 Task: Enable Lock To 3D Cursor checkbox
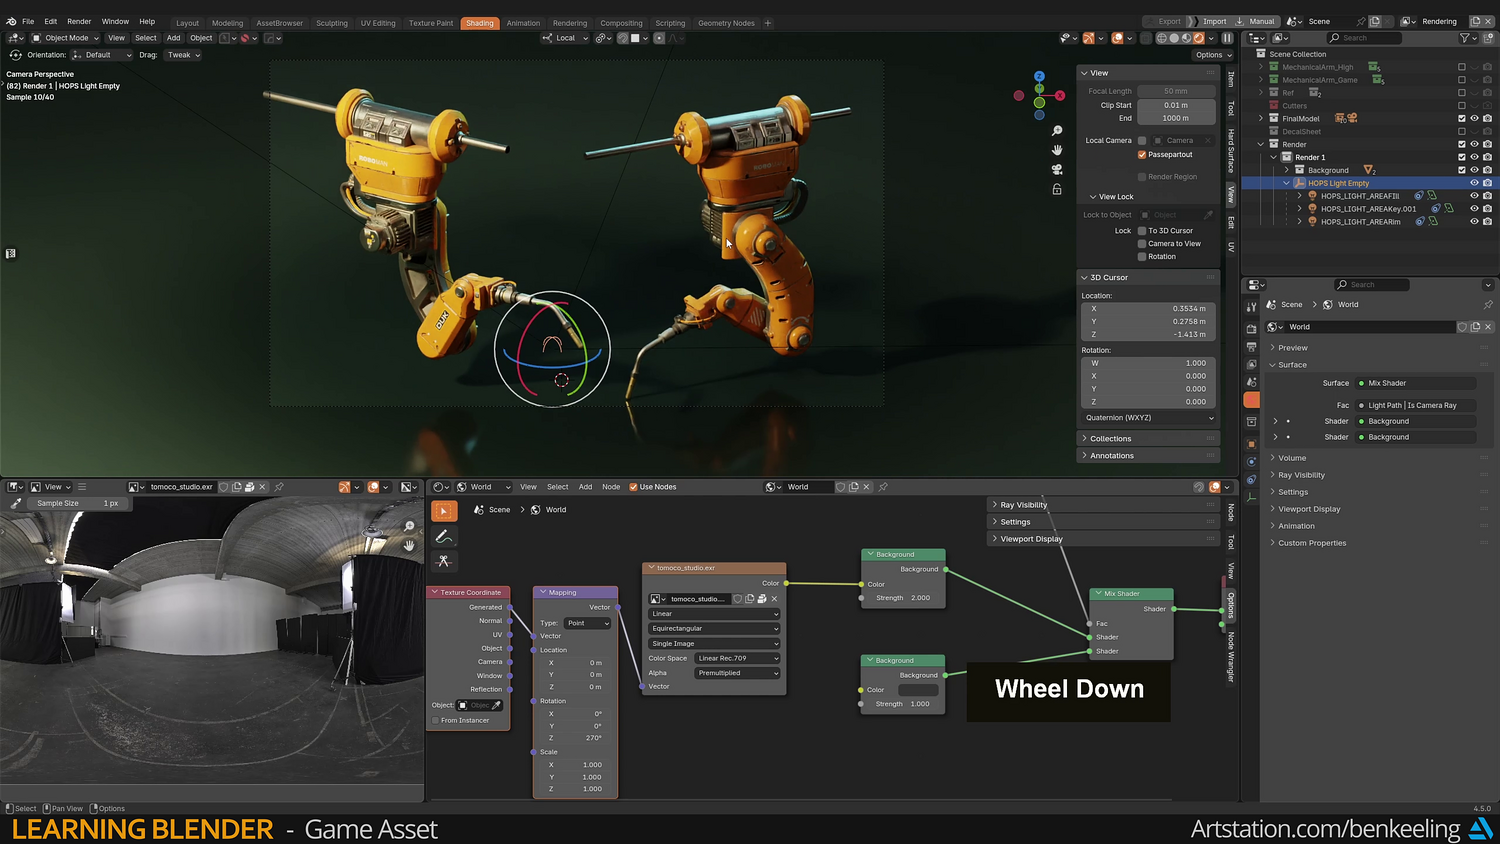click(1142, 231)
